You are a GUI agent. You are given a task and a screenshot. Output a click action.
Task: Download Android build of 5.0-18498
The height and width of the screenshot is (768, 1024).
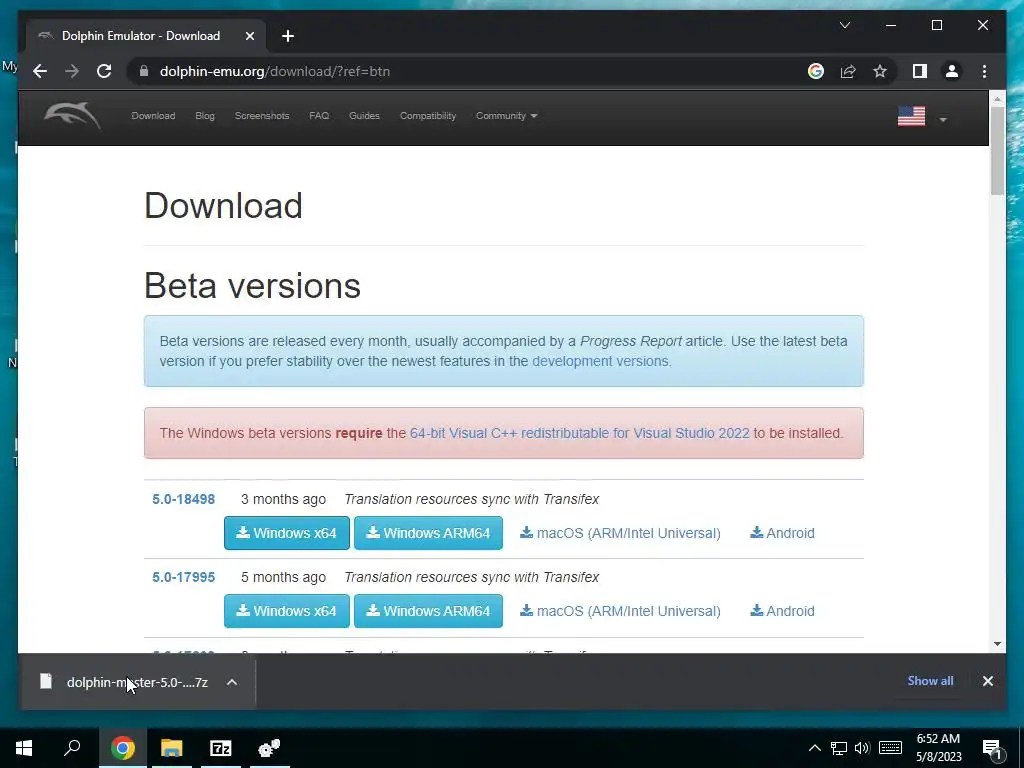coord(782,533)
